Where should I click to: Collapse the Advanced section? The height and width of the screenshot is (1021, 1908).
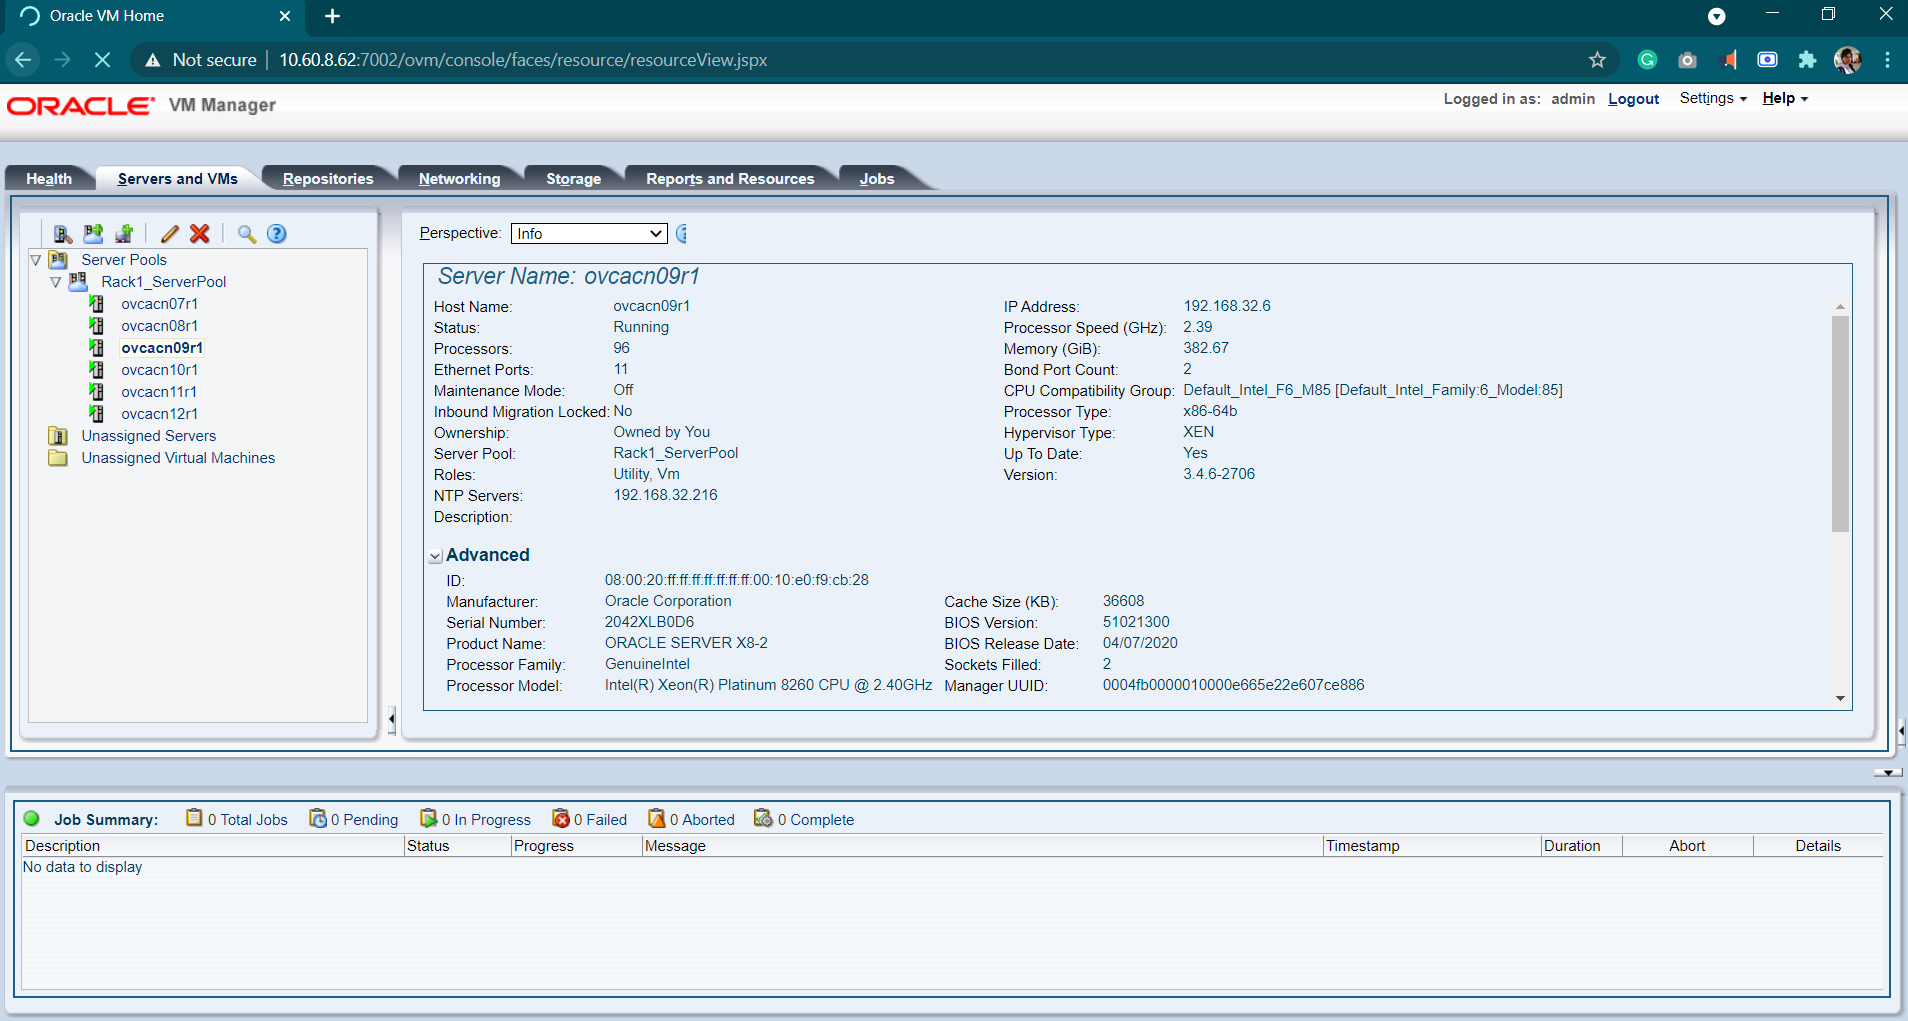[436, 556]
